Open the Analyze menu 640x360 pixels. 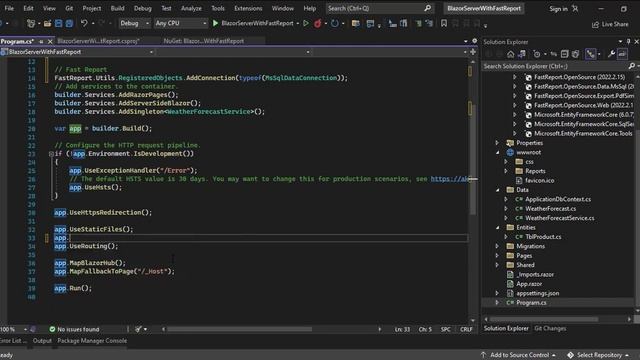tap(191, 8)
